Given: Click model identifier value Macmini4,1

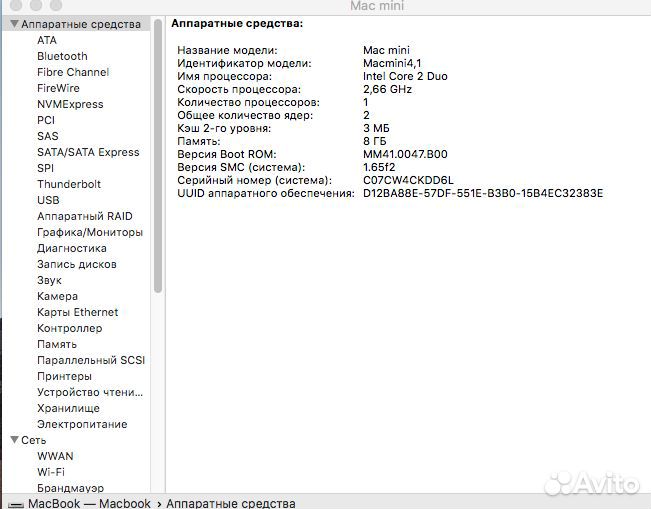Looking at the screenshot, I should [x=392, y=64].
